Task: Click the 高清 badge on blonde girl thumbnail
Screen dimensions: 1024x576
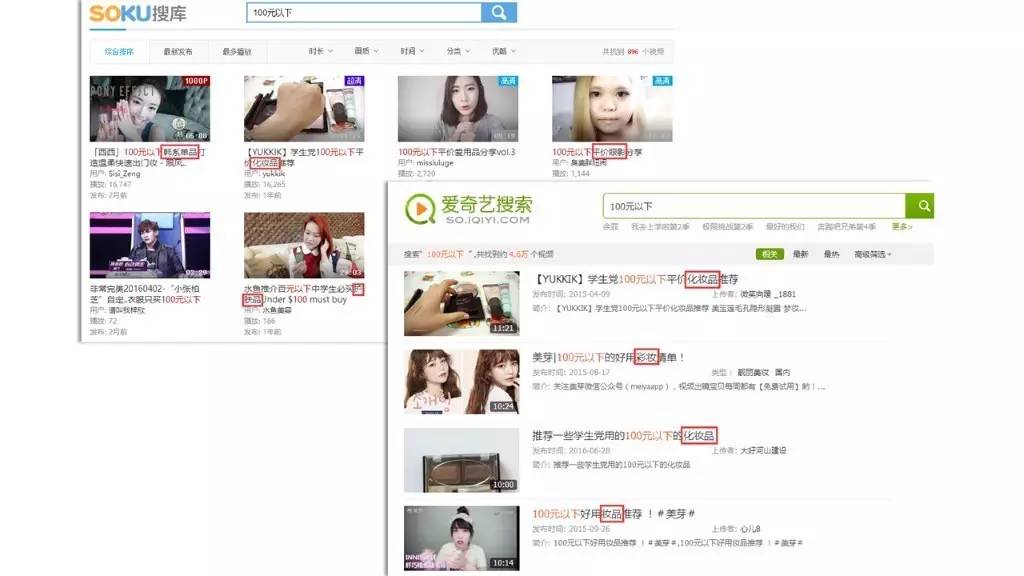Action: (x=663, y=81)
